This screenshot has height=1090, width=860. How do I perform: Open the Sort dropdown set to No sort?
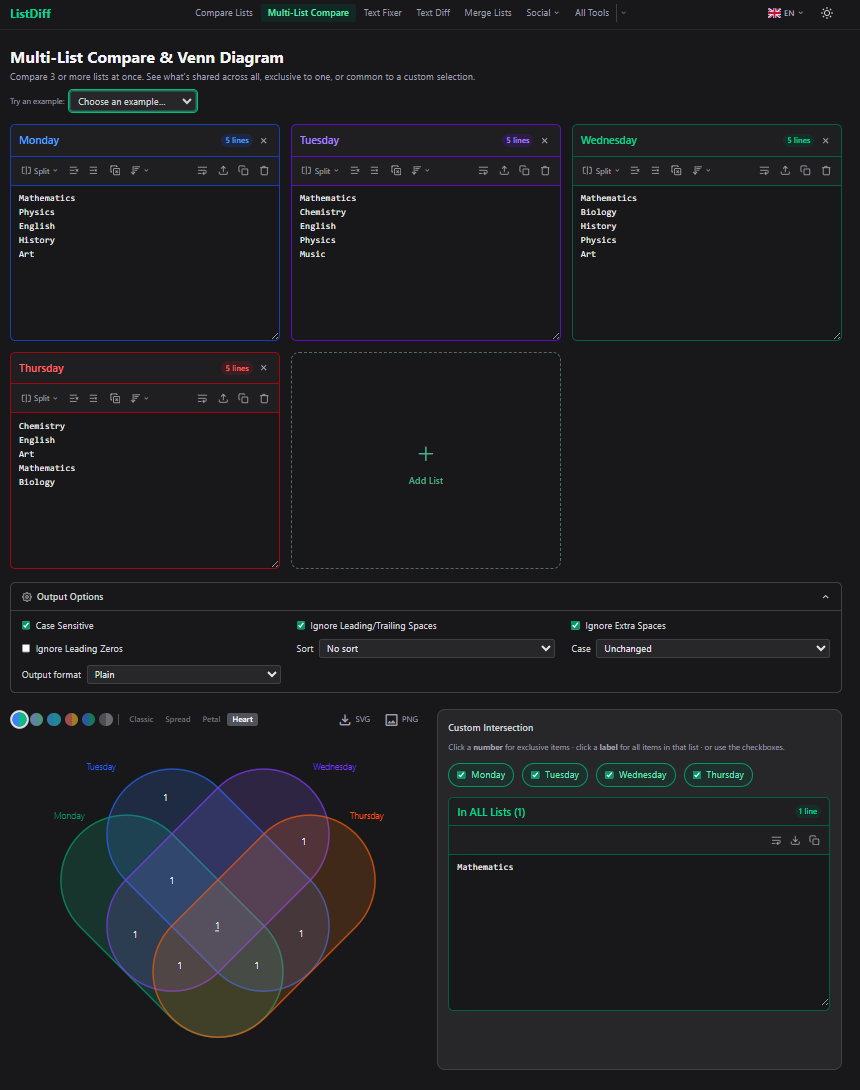(437, 649)
